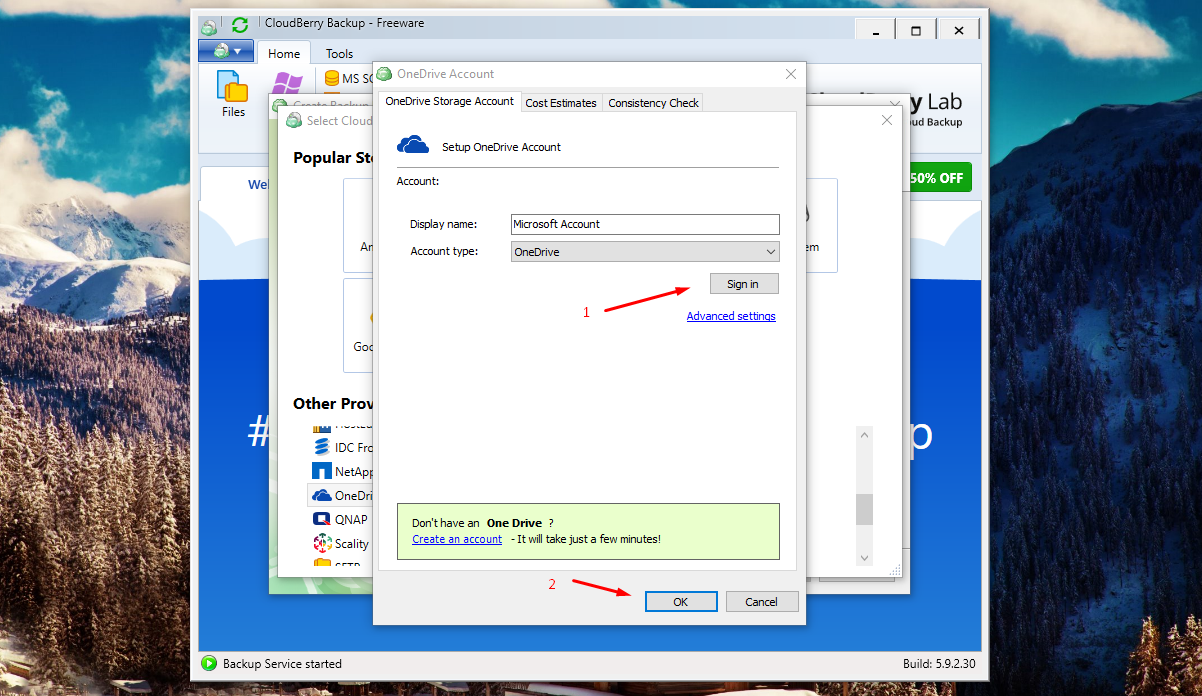1202x696 pixels.
Task: Click the Build: 5.9.2.30 status text
Action: click(938, 663)
